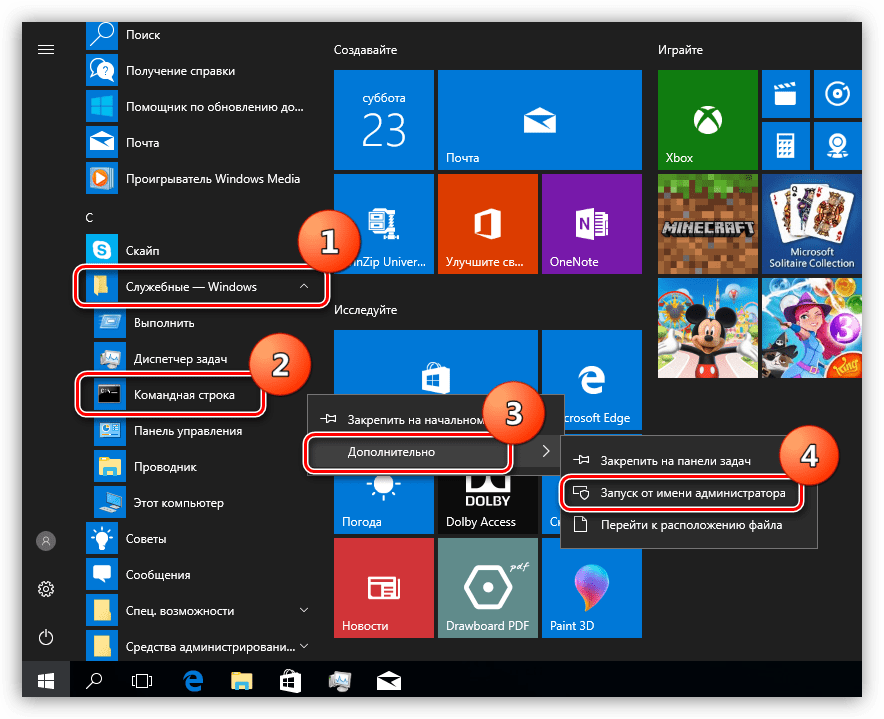Open the Settings gear icon
The image size is (884, 719).
[46, 588]
